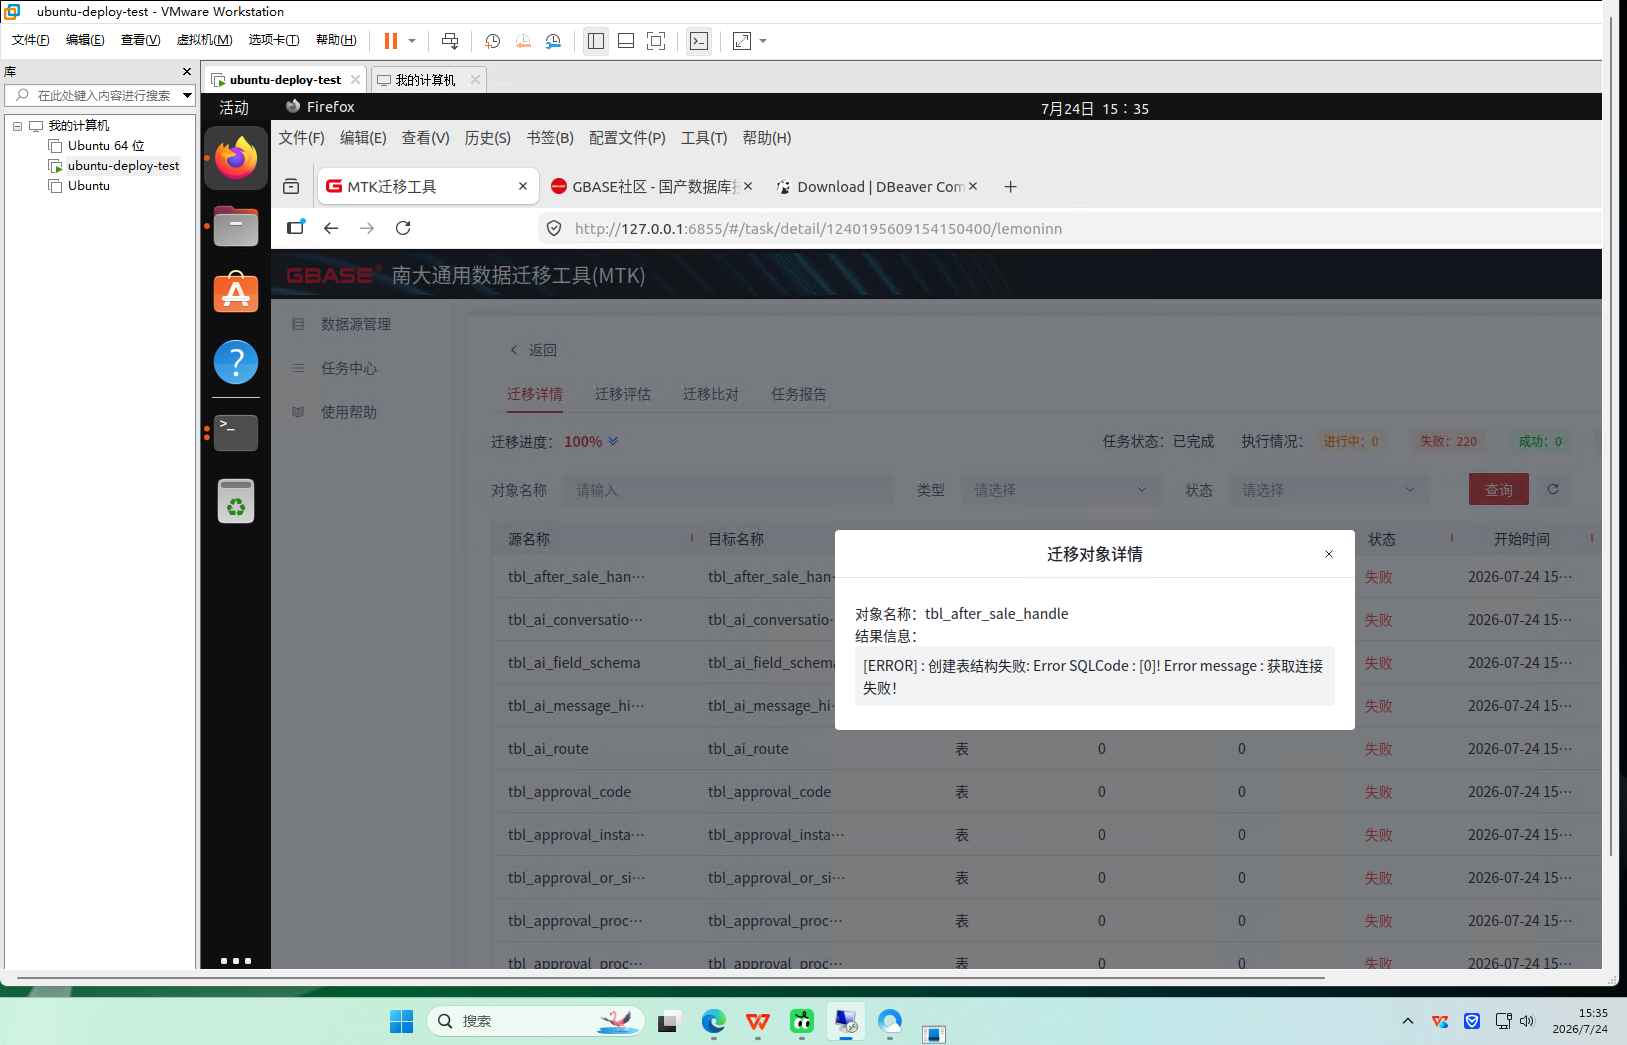Click the ERROR message text in the dialog
The height and width of the screenshot is (1045, 1627).
1093,677
